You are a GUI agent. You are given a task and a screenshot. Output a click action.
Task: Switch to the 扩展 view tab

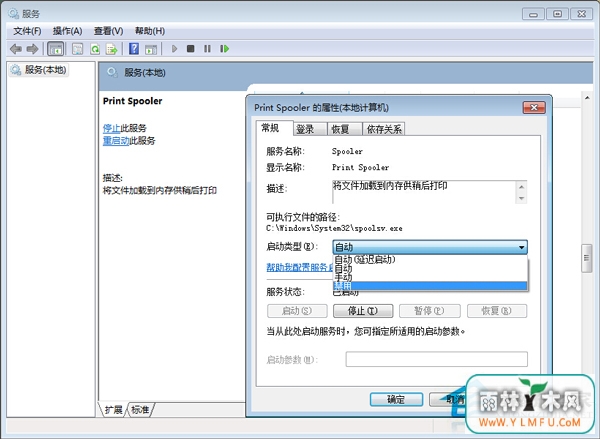tap(113, 410)
